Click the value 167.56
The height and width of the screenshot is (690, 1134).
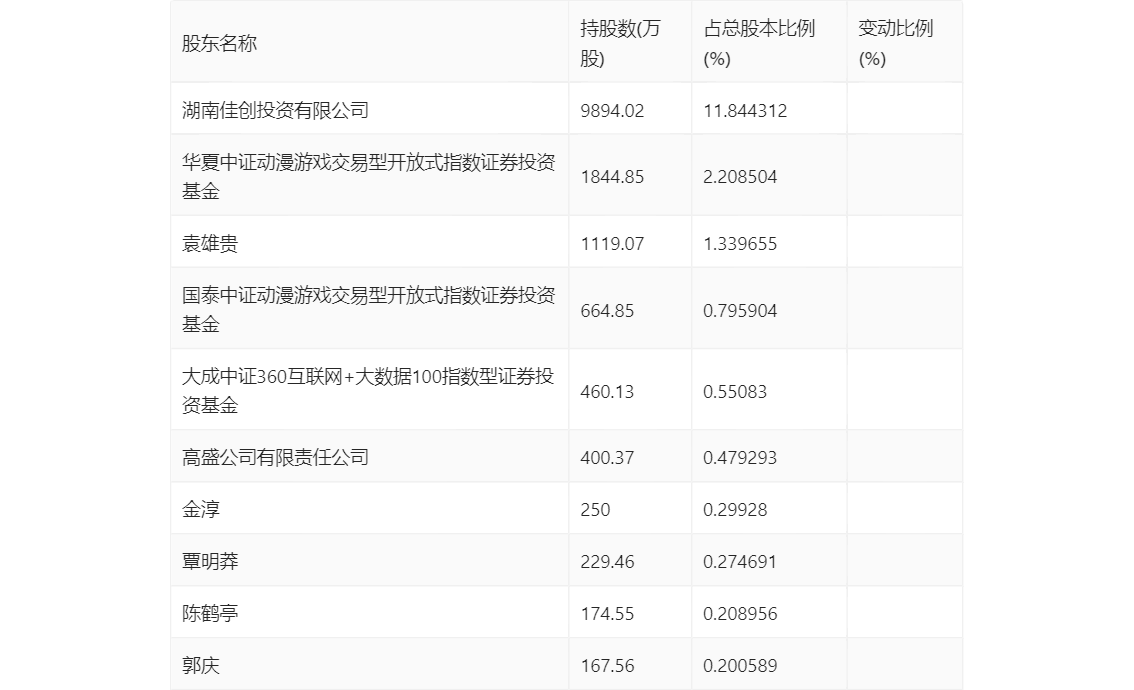pyautogui.click(x=607, y=666)
